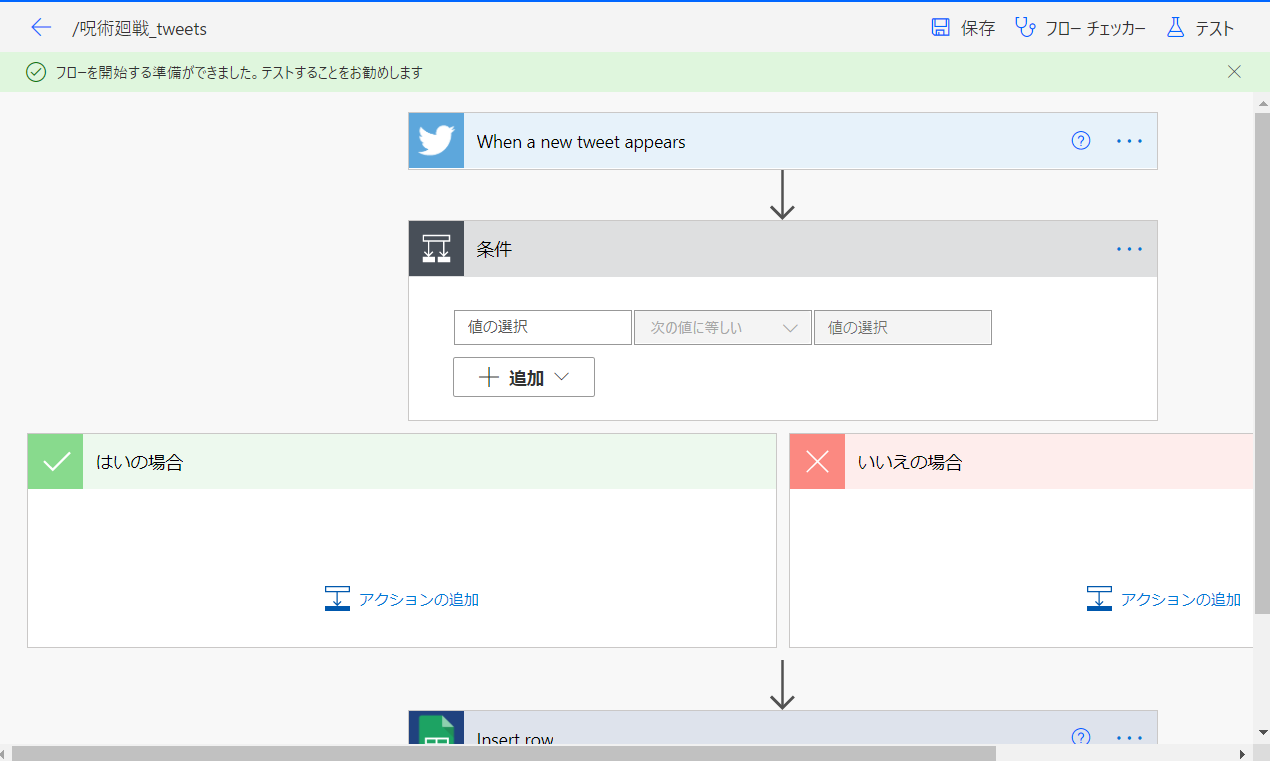Dismiss the green notification banner
The image size is (1270, 761).
tap(1234, 72)
